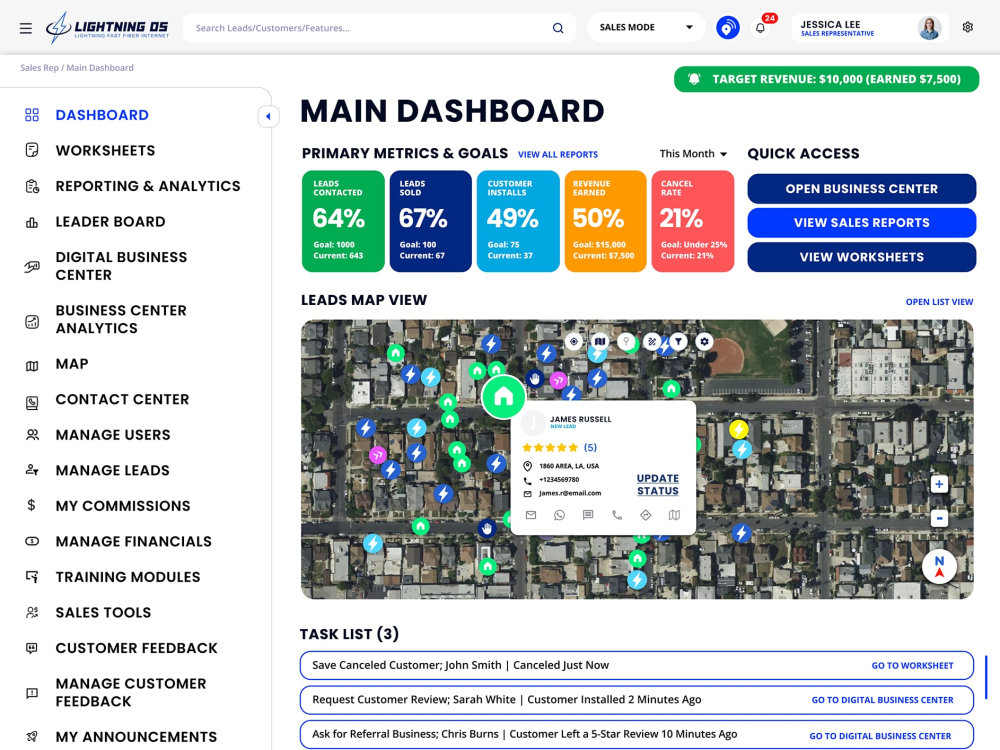Open notifications bell with 24 badge

pyautogui.click(x=760, y=27)
